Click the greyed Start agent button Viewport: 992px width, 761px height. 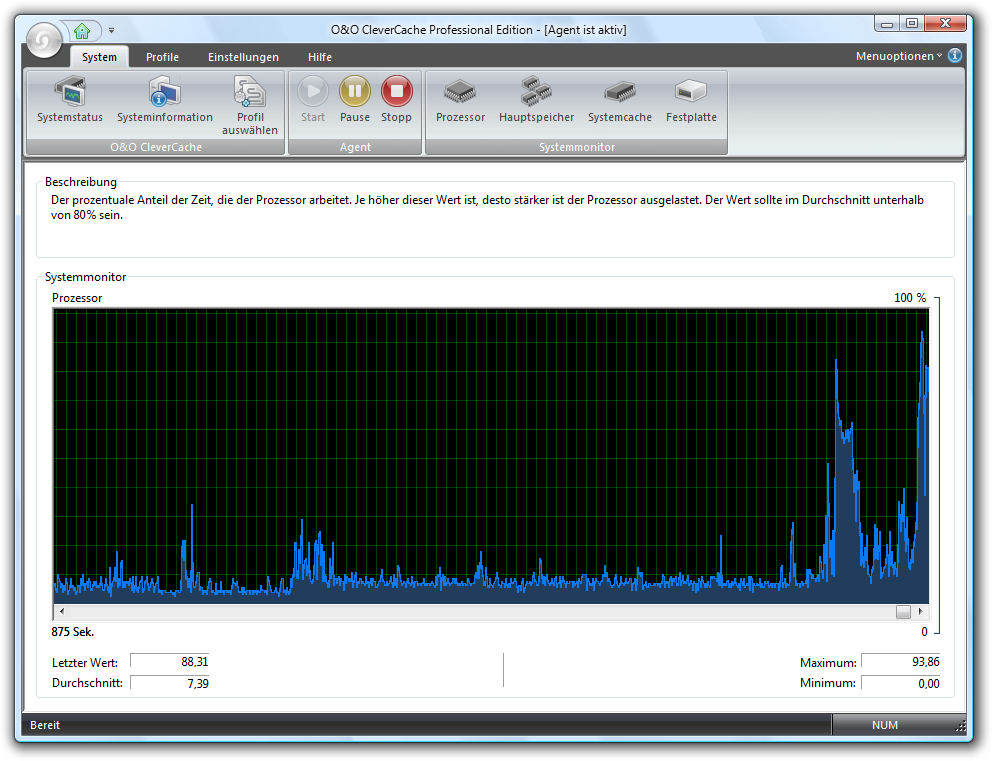[313, 100]
